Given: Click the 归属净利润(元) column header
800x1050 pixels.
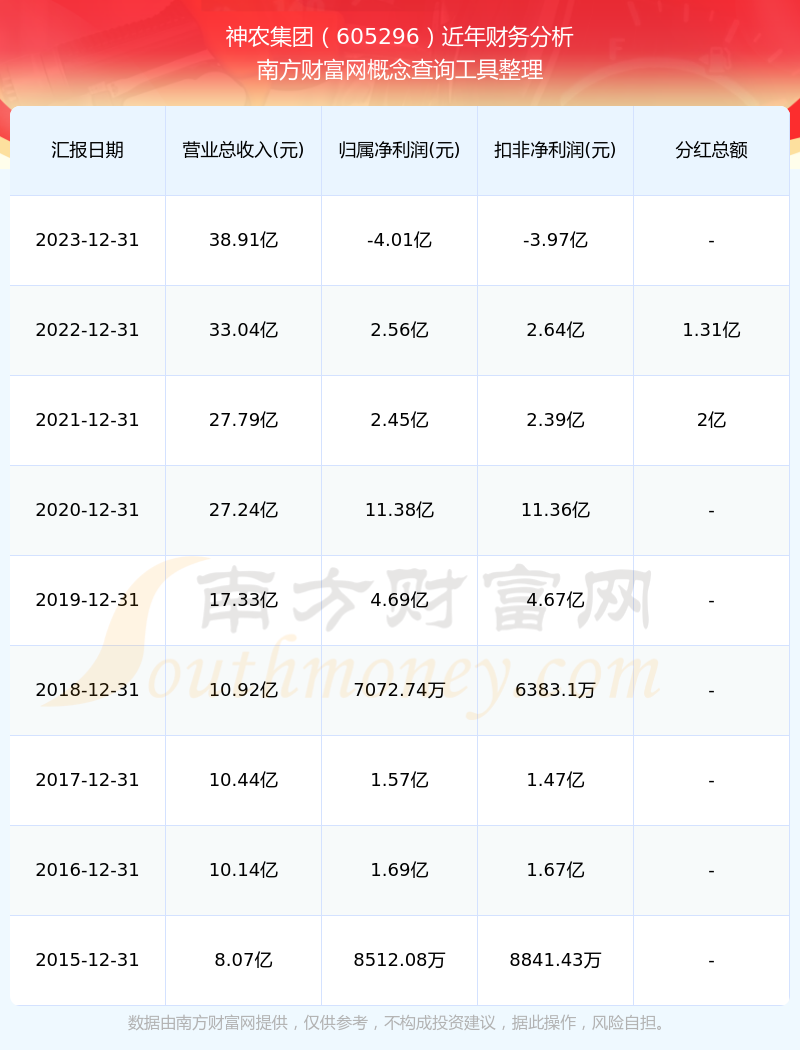Looking at the screenshot, I should coord(399,150).
